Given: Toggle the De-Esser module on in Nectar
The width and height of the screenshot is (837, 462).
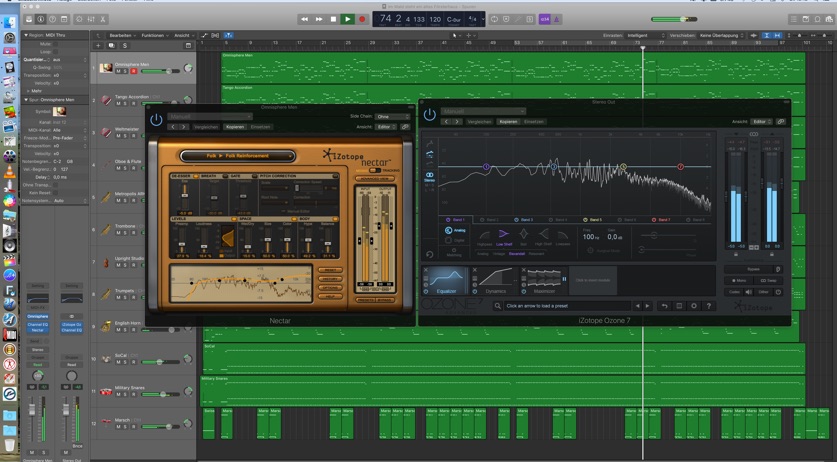Looking at the screenshot, I should 195,176.
